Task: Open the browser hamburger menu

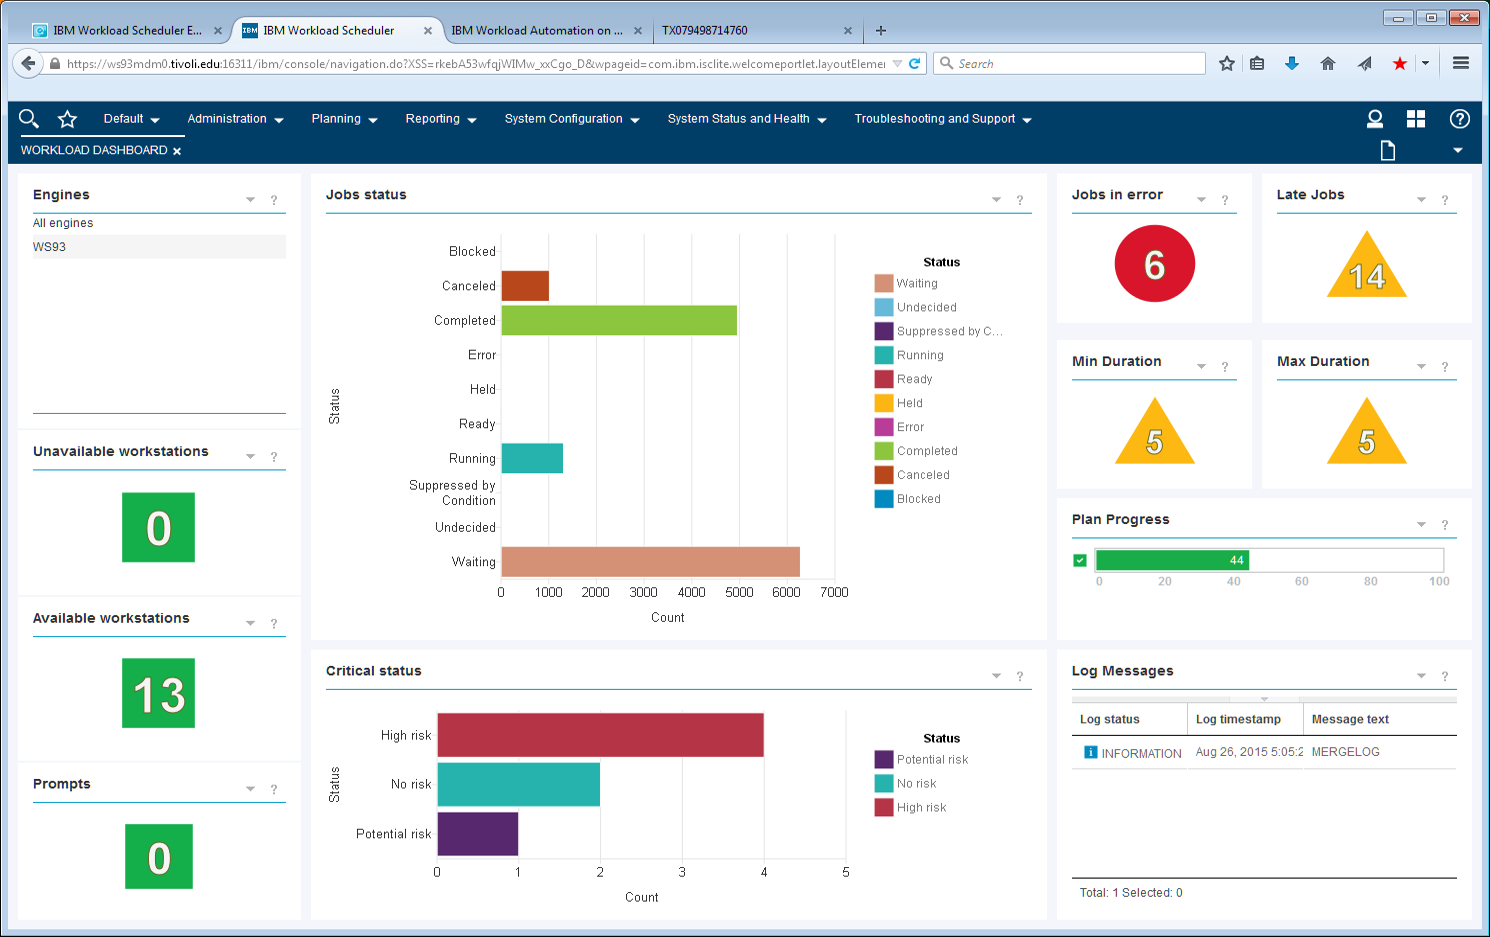Action: (x=1461, y=63)
